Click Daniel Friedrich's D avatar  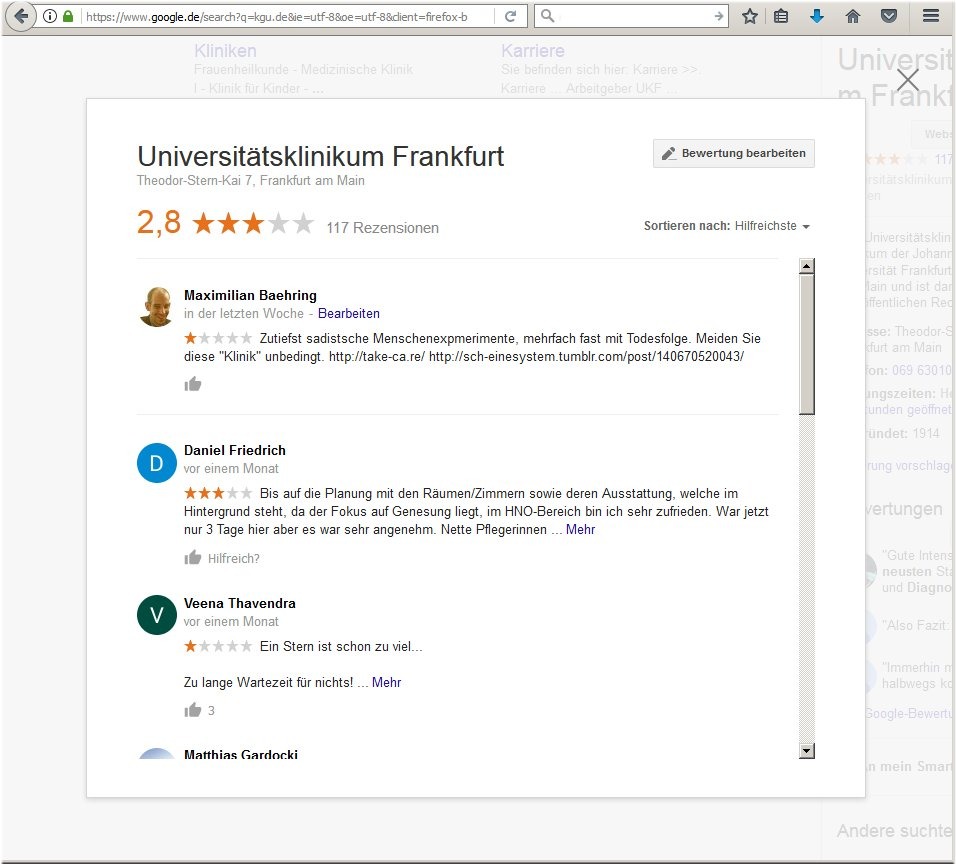157,463
